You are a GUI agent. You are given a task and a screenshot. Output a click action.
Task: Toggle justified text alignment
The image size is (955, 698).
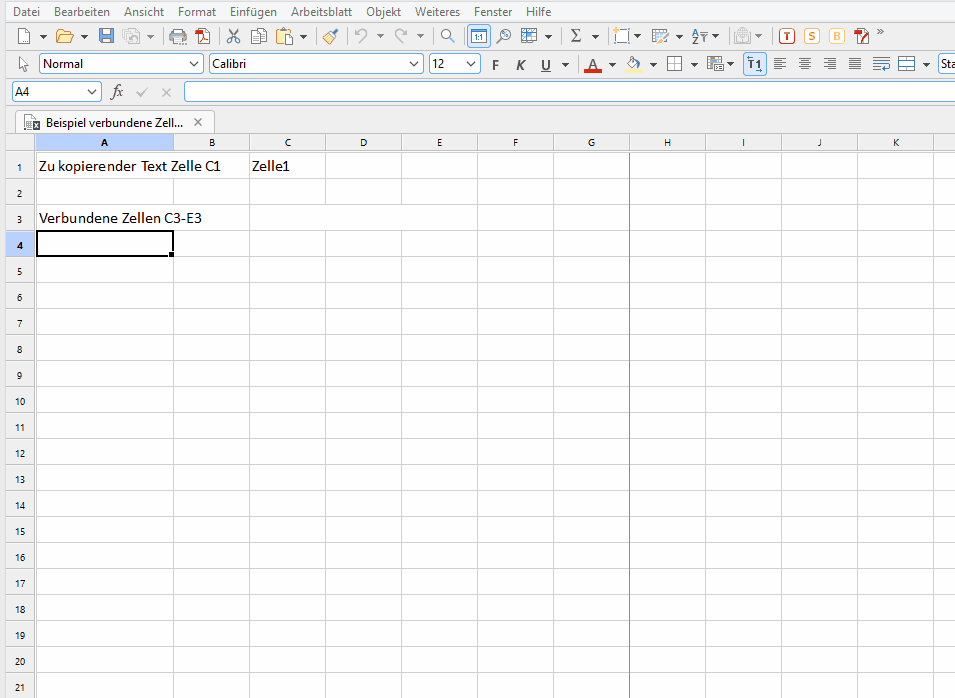[x=855, y=64]
